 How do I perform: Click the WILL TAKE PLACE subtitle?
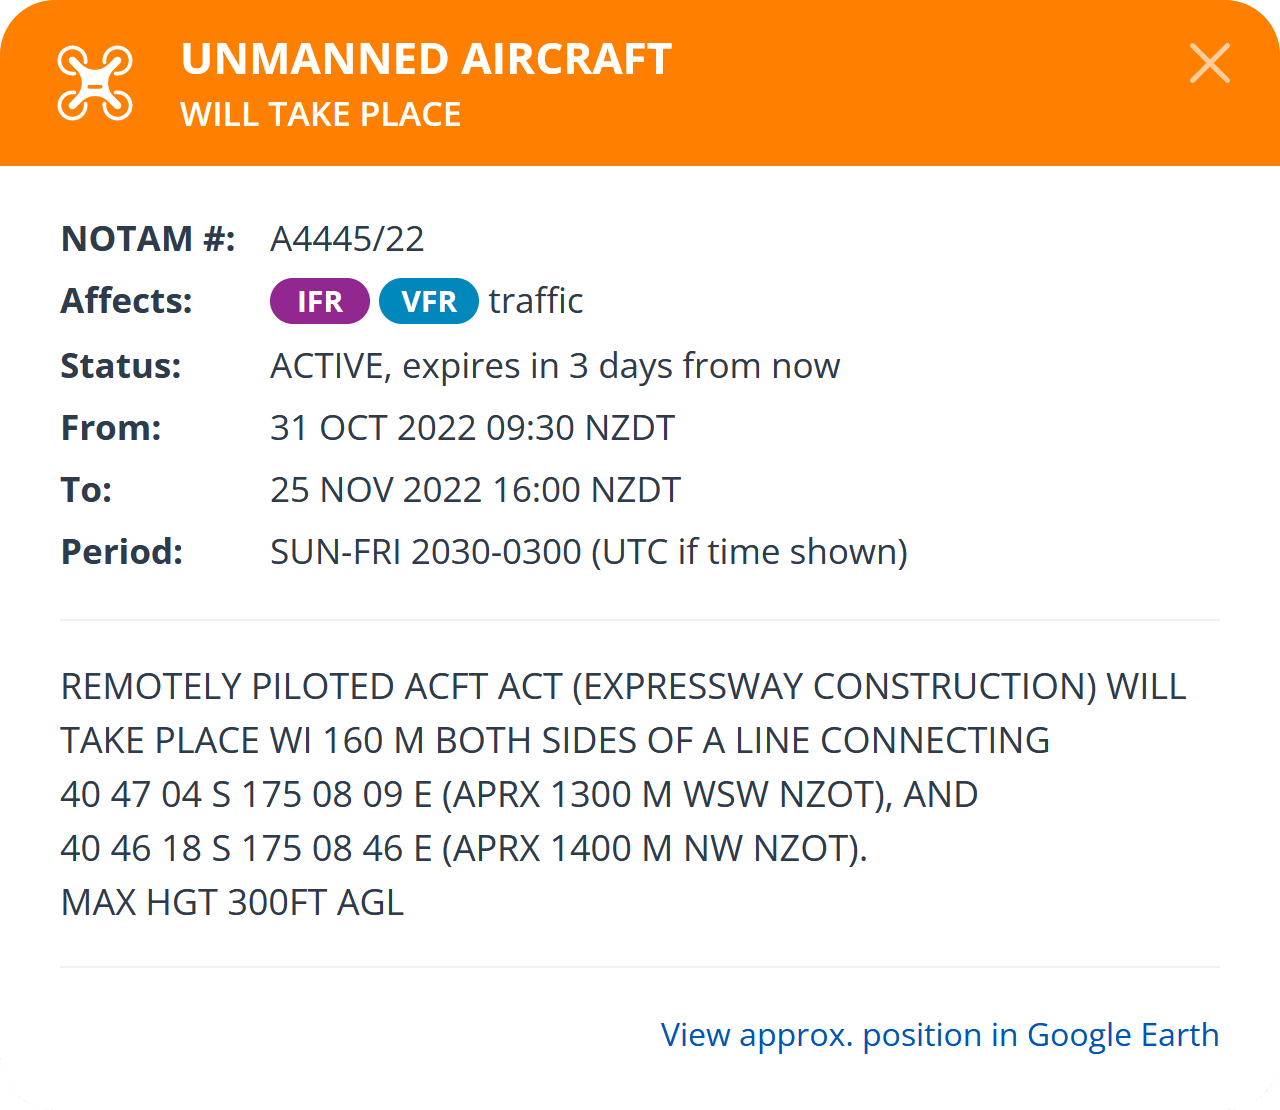[x=321, y=114]
